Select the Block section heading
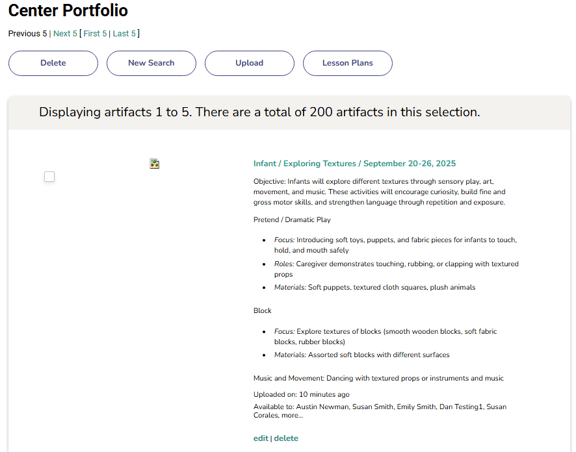576x452 pixels. pos(262,311)
